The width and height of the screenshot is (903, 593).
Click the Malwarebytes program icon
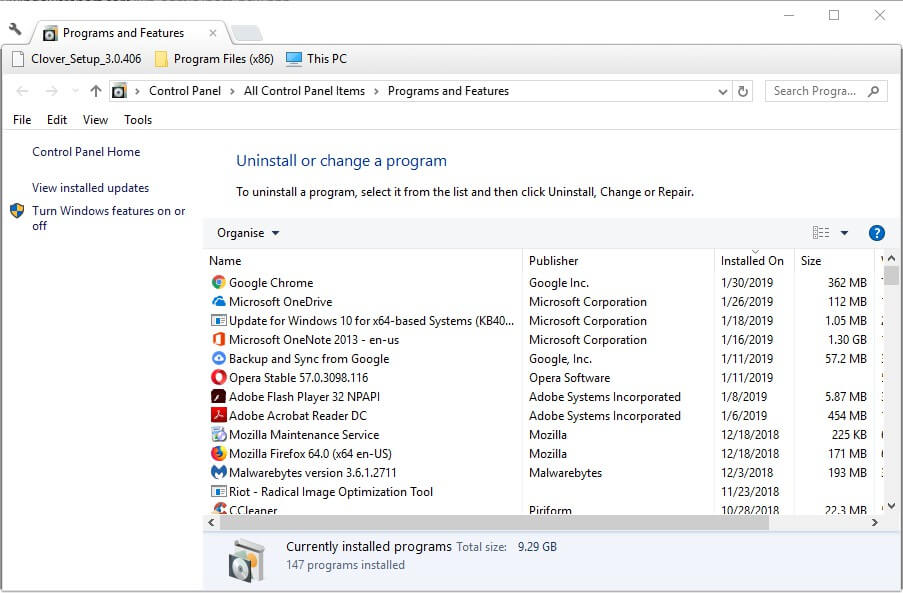(x=218, y=472)
